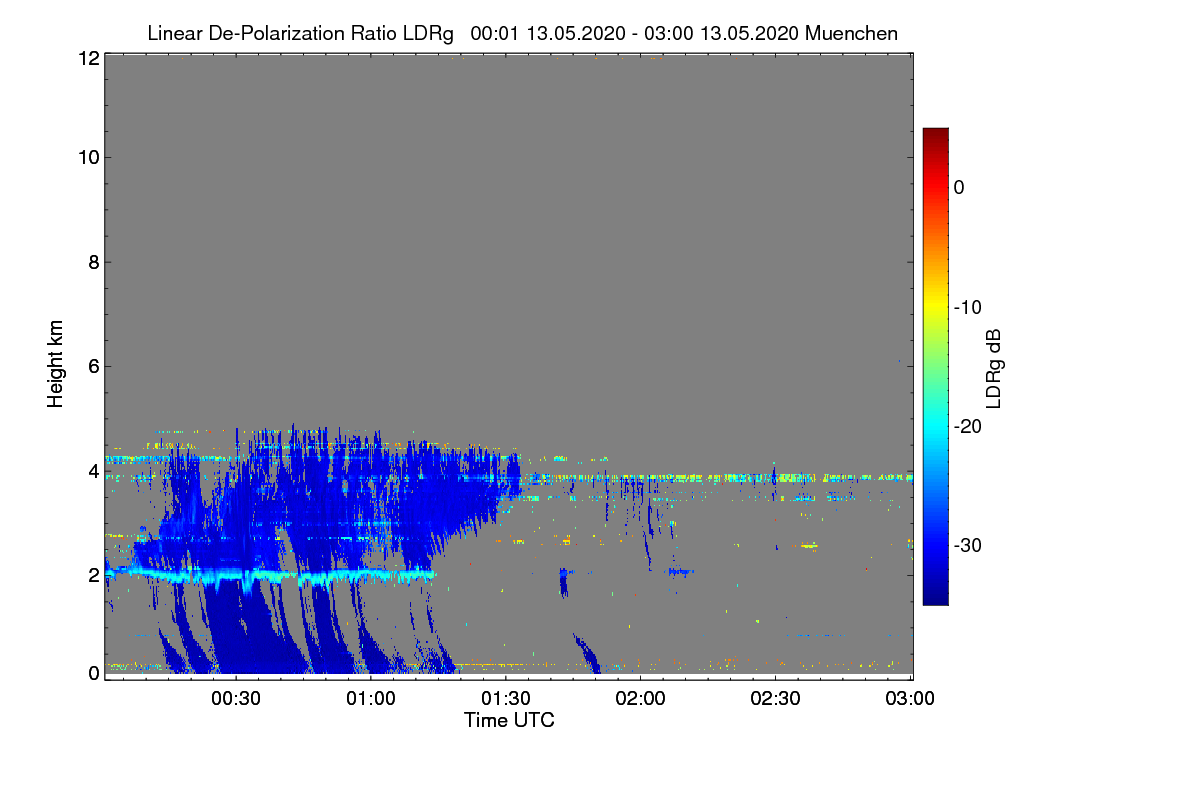
Task: Click the '02:00' time tick label
Action: pyautogui.click(x=642, y=699)
